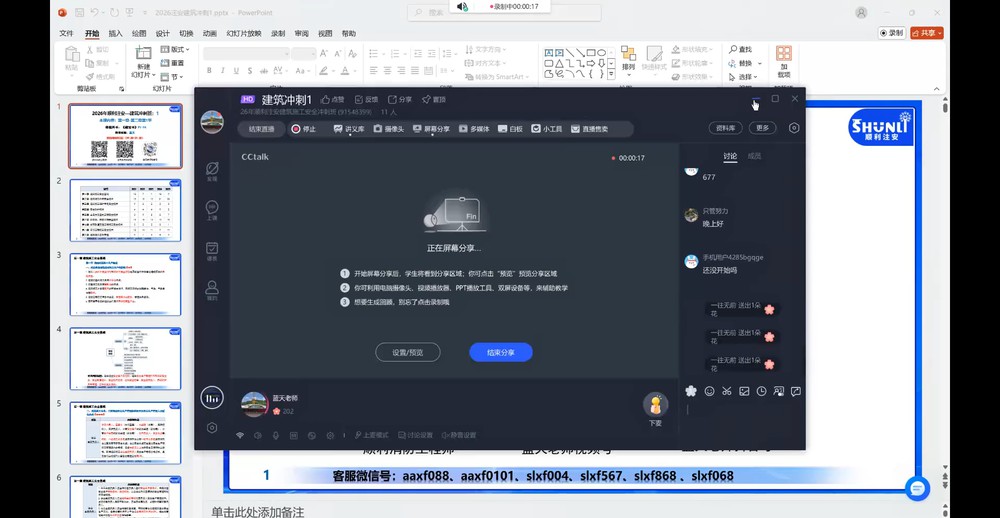Open 小工具 in CCtalk toolbar
The height and width of the screenshot is (518, 1000).
547,129
